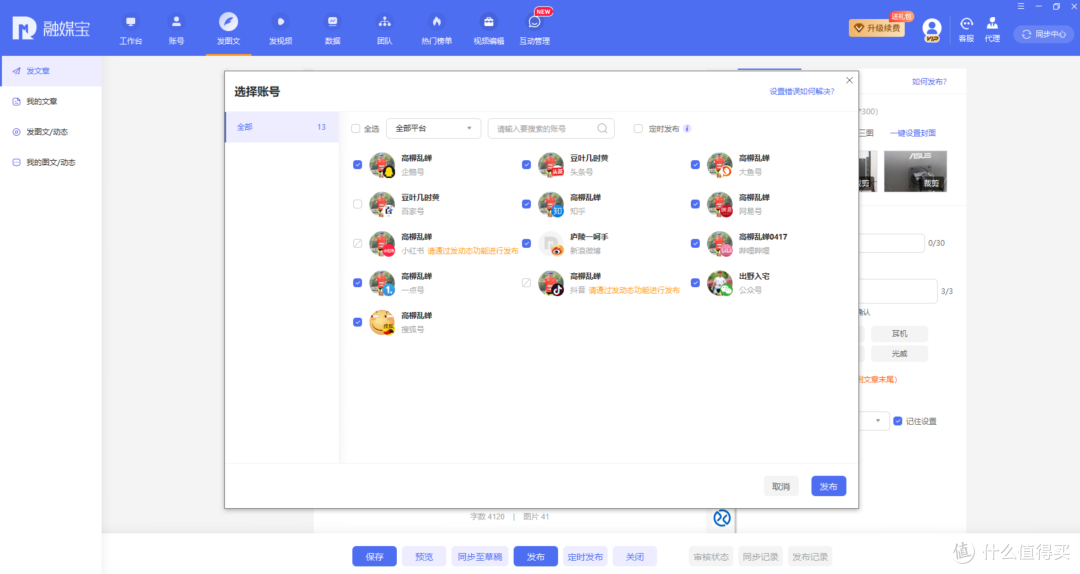Click the bottom 定时发布 button
The width and height of the screenshot is (1080, 574).
[x=585, y=557]
